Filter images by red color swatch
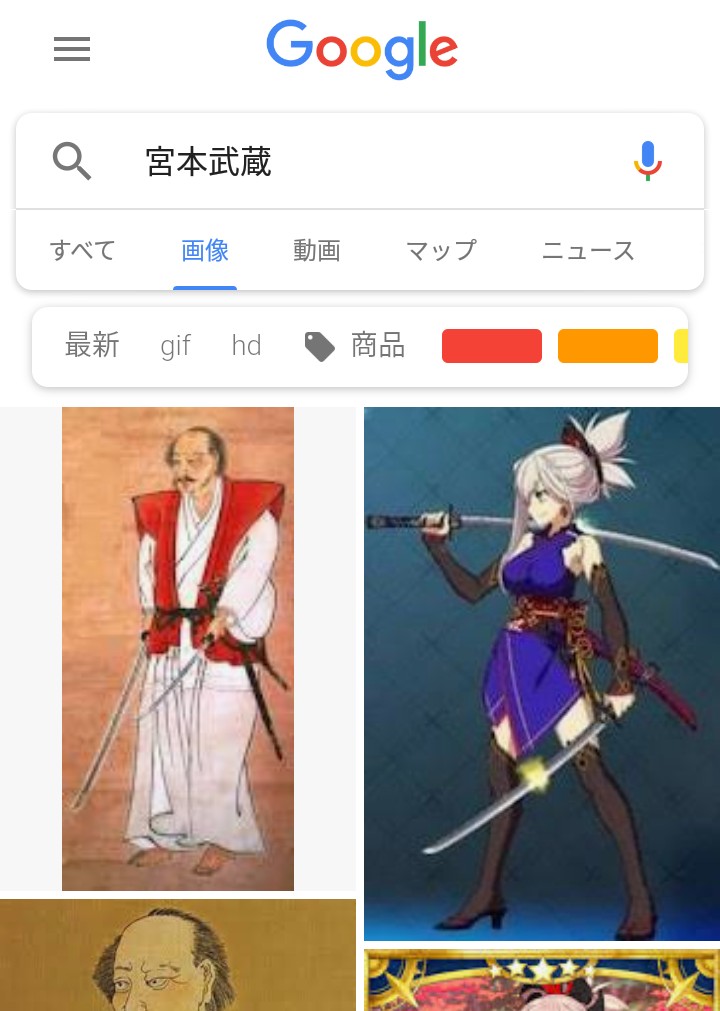 click(x=492, y=346)
